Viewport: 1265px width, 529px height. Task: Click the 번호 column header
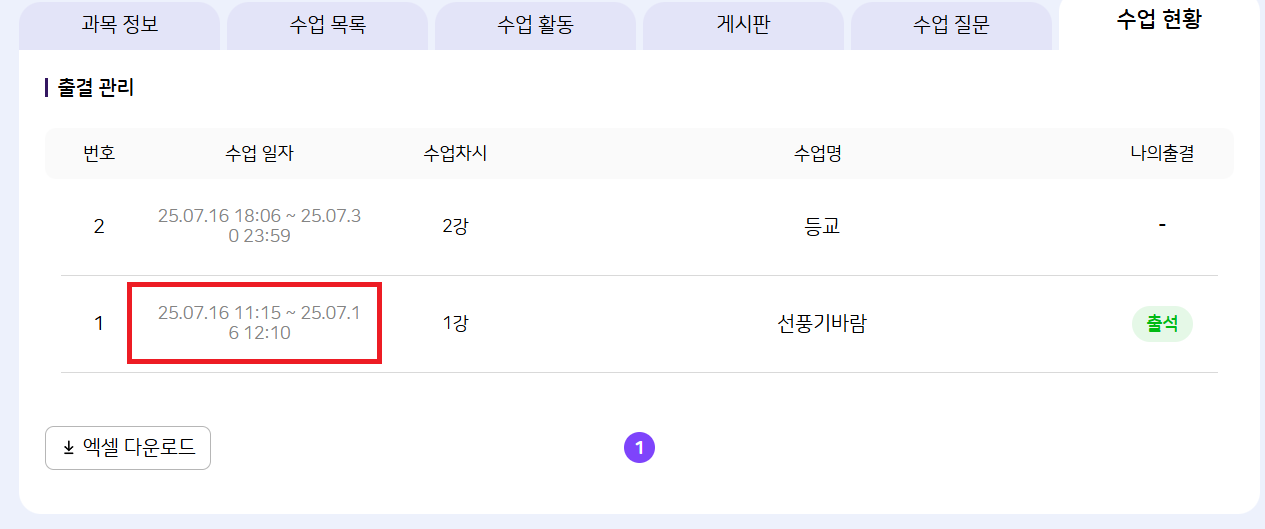[x=99, y=154]
